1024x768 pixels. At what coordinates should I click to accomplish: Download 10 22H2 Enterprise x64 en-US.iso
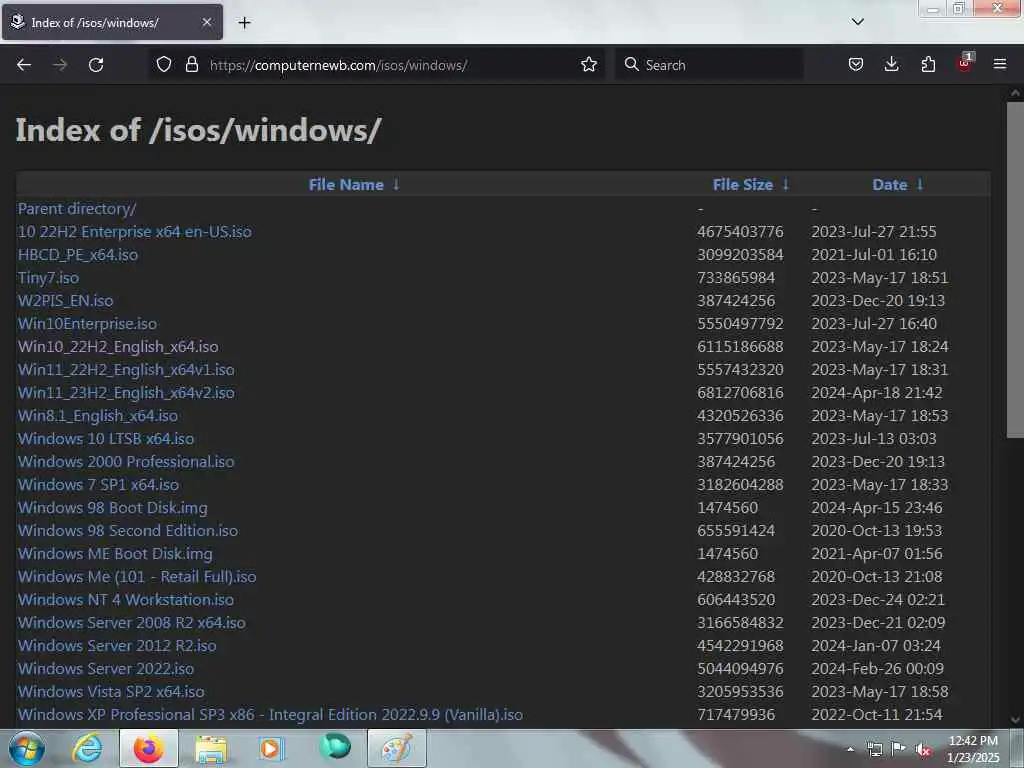click(135, 232)
